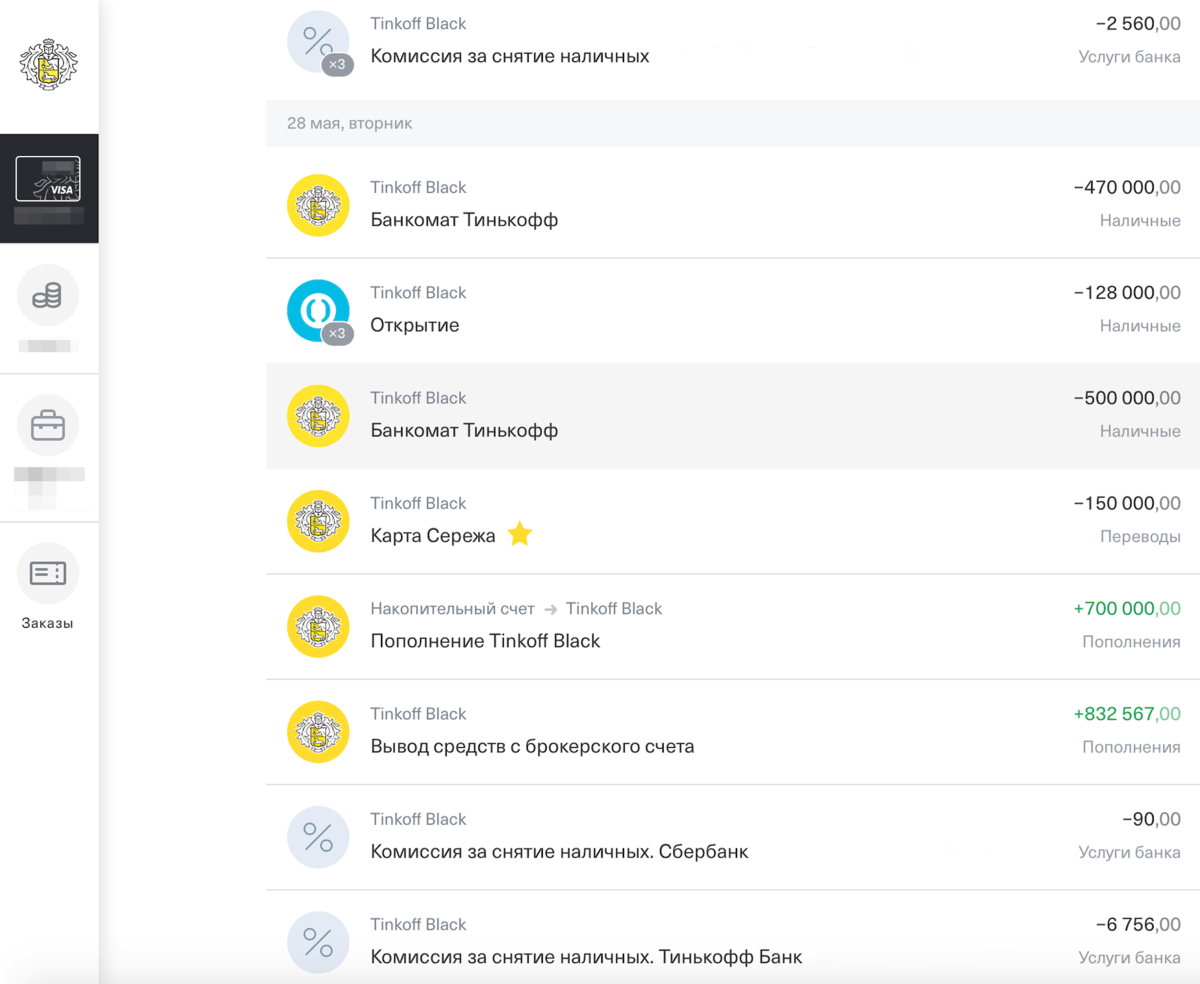
Task: Click the −90,00 amount
Action: [1151, 820]
